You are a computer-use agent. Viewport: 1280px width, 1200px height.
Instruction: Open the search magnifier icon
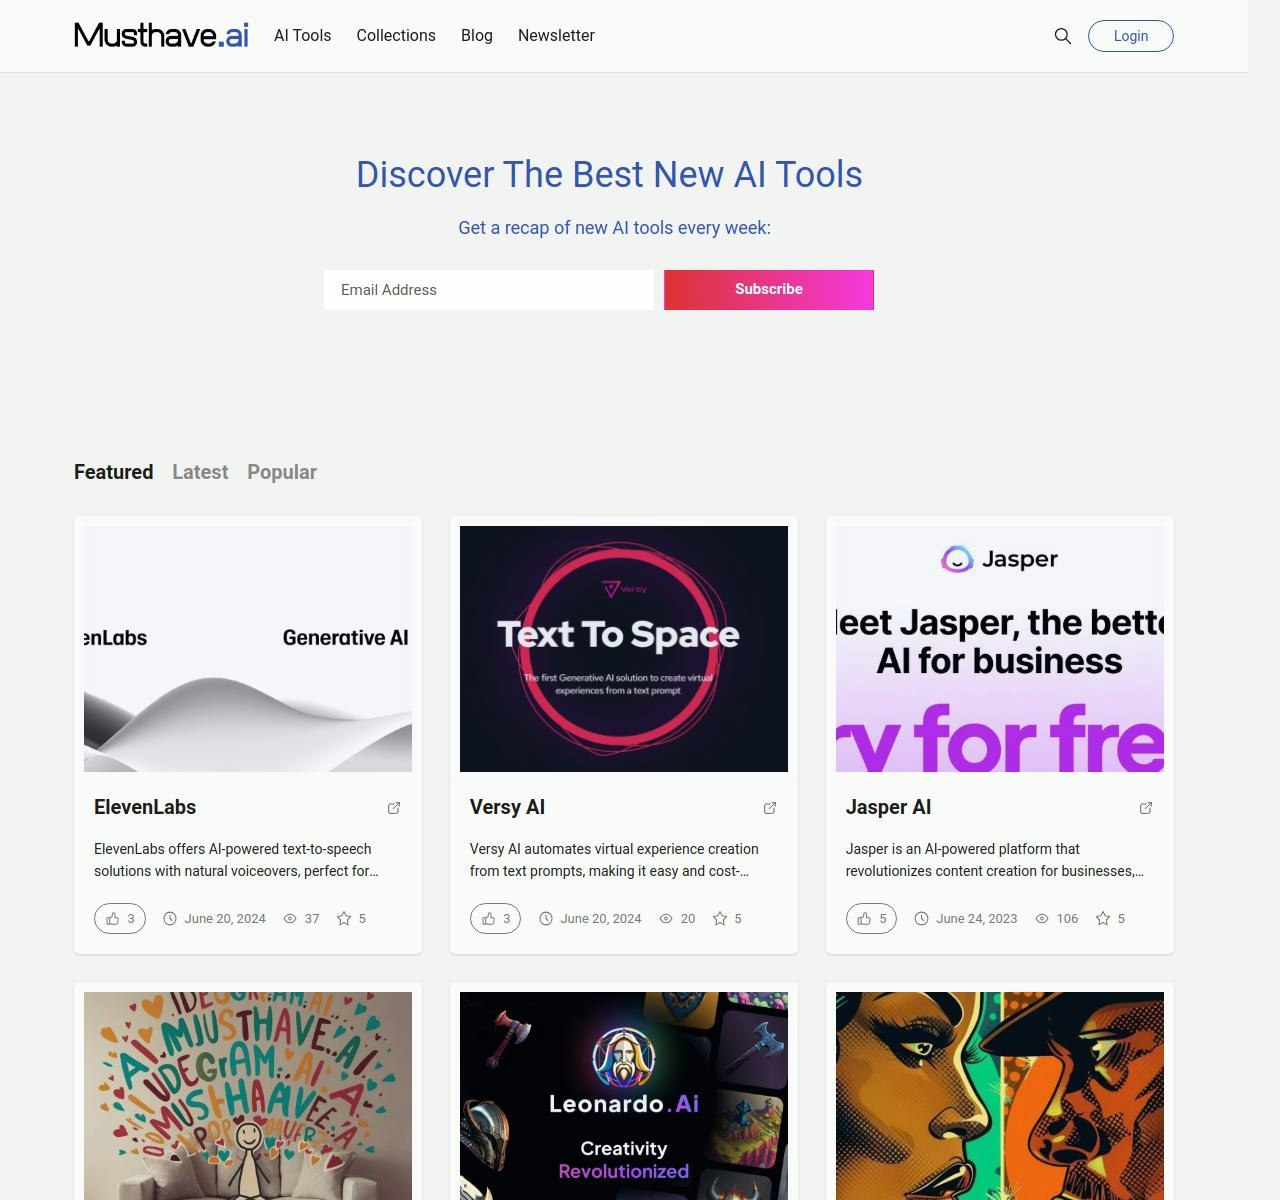pos(1062,36)
